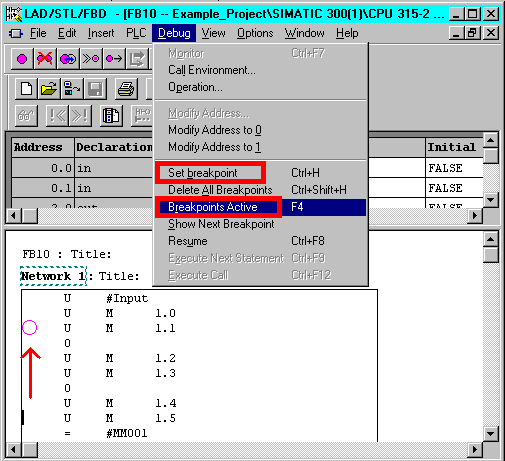Click the #Input statement line
The image size is (505, 461).
(x=106, y=298)
